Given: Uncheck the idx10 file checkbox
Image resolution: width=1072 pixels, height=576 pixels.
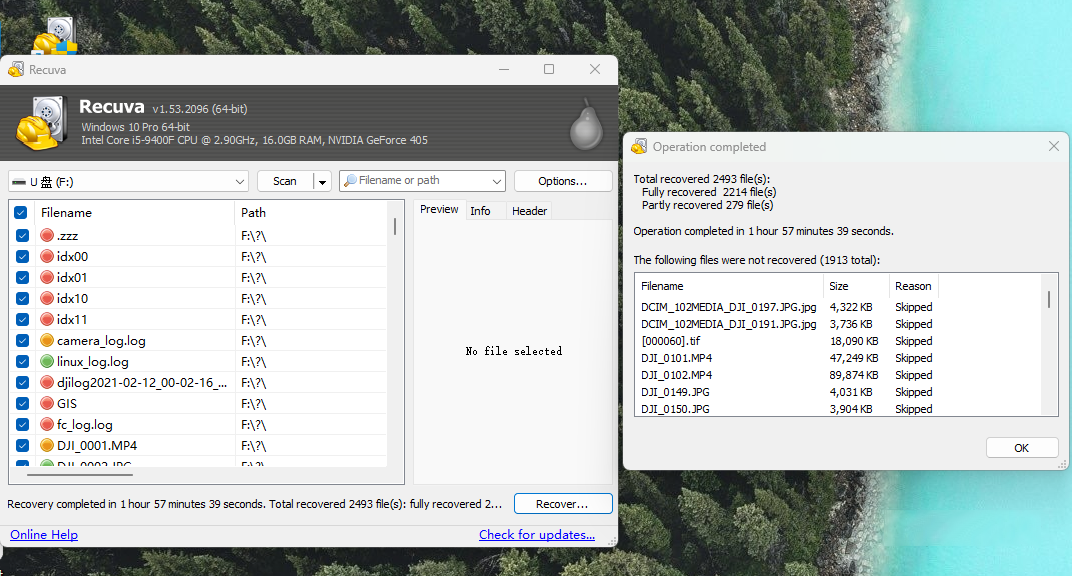Looking at the screenshot, I should (x=23, y=299).
